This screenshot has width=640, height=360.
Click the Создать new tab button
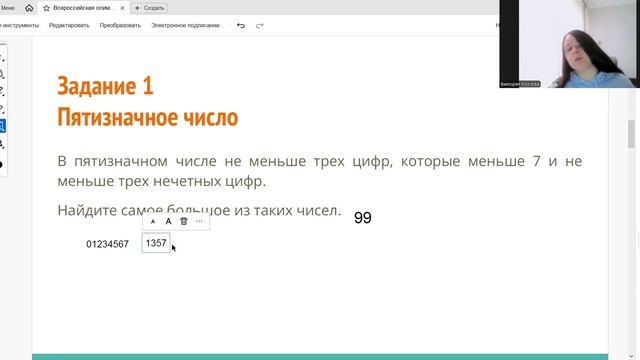(149, 8)
